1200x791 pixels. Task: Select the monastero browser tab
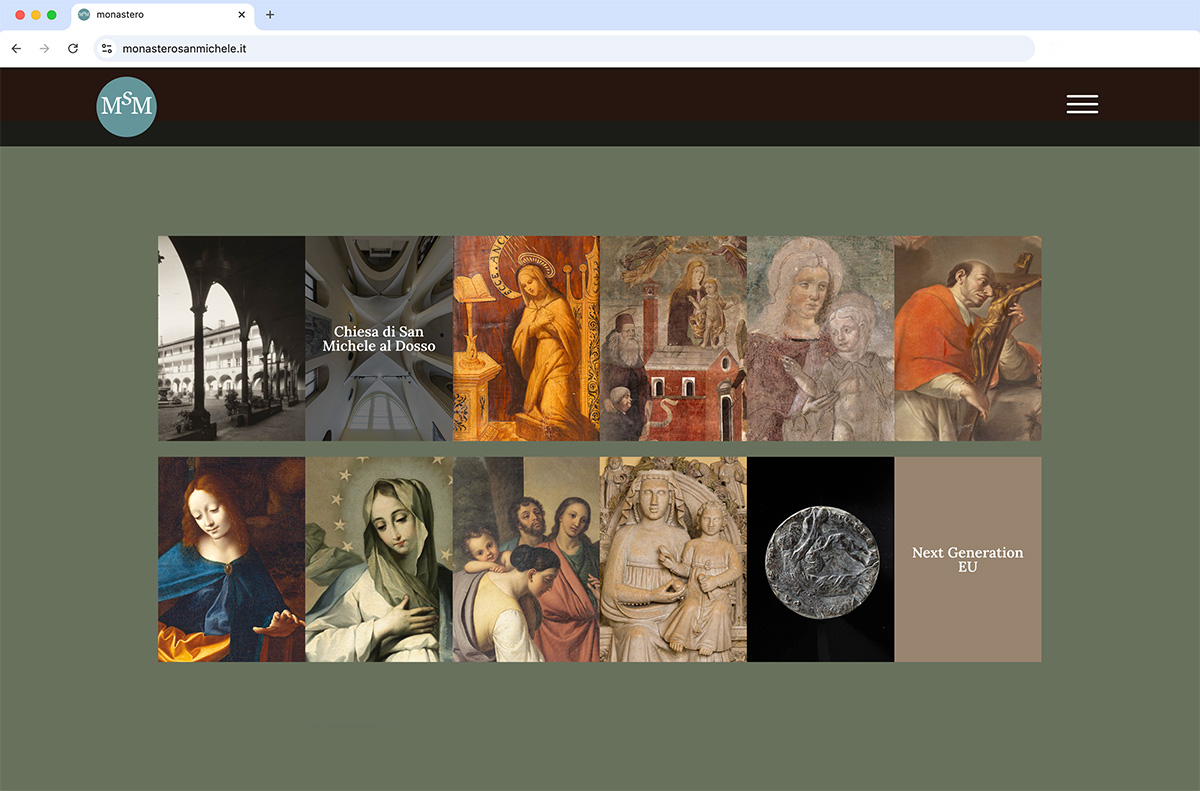161,15
